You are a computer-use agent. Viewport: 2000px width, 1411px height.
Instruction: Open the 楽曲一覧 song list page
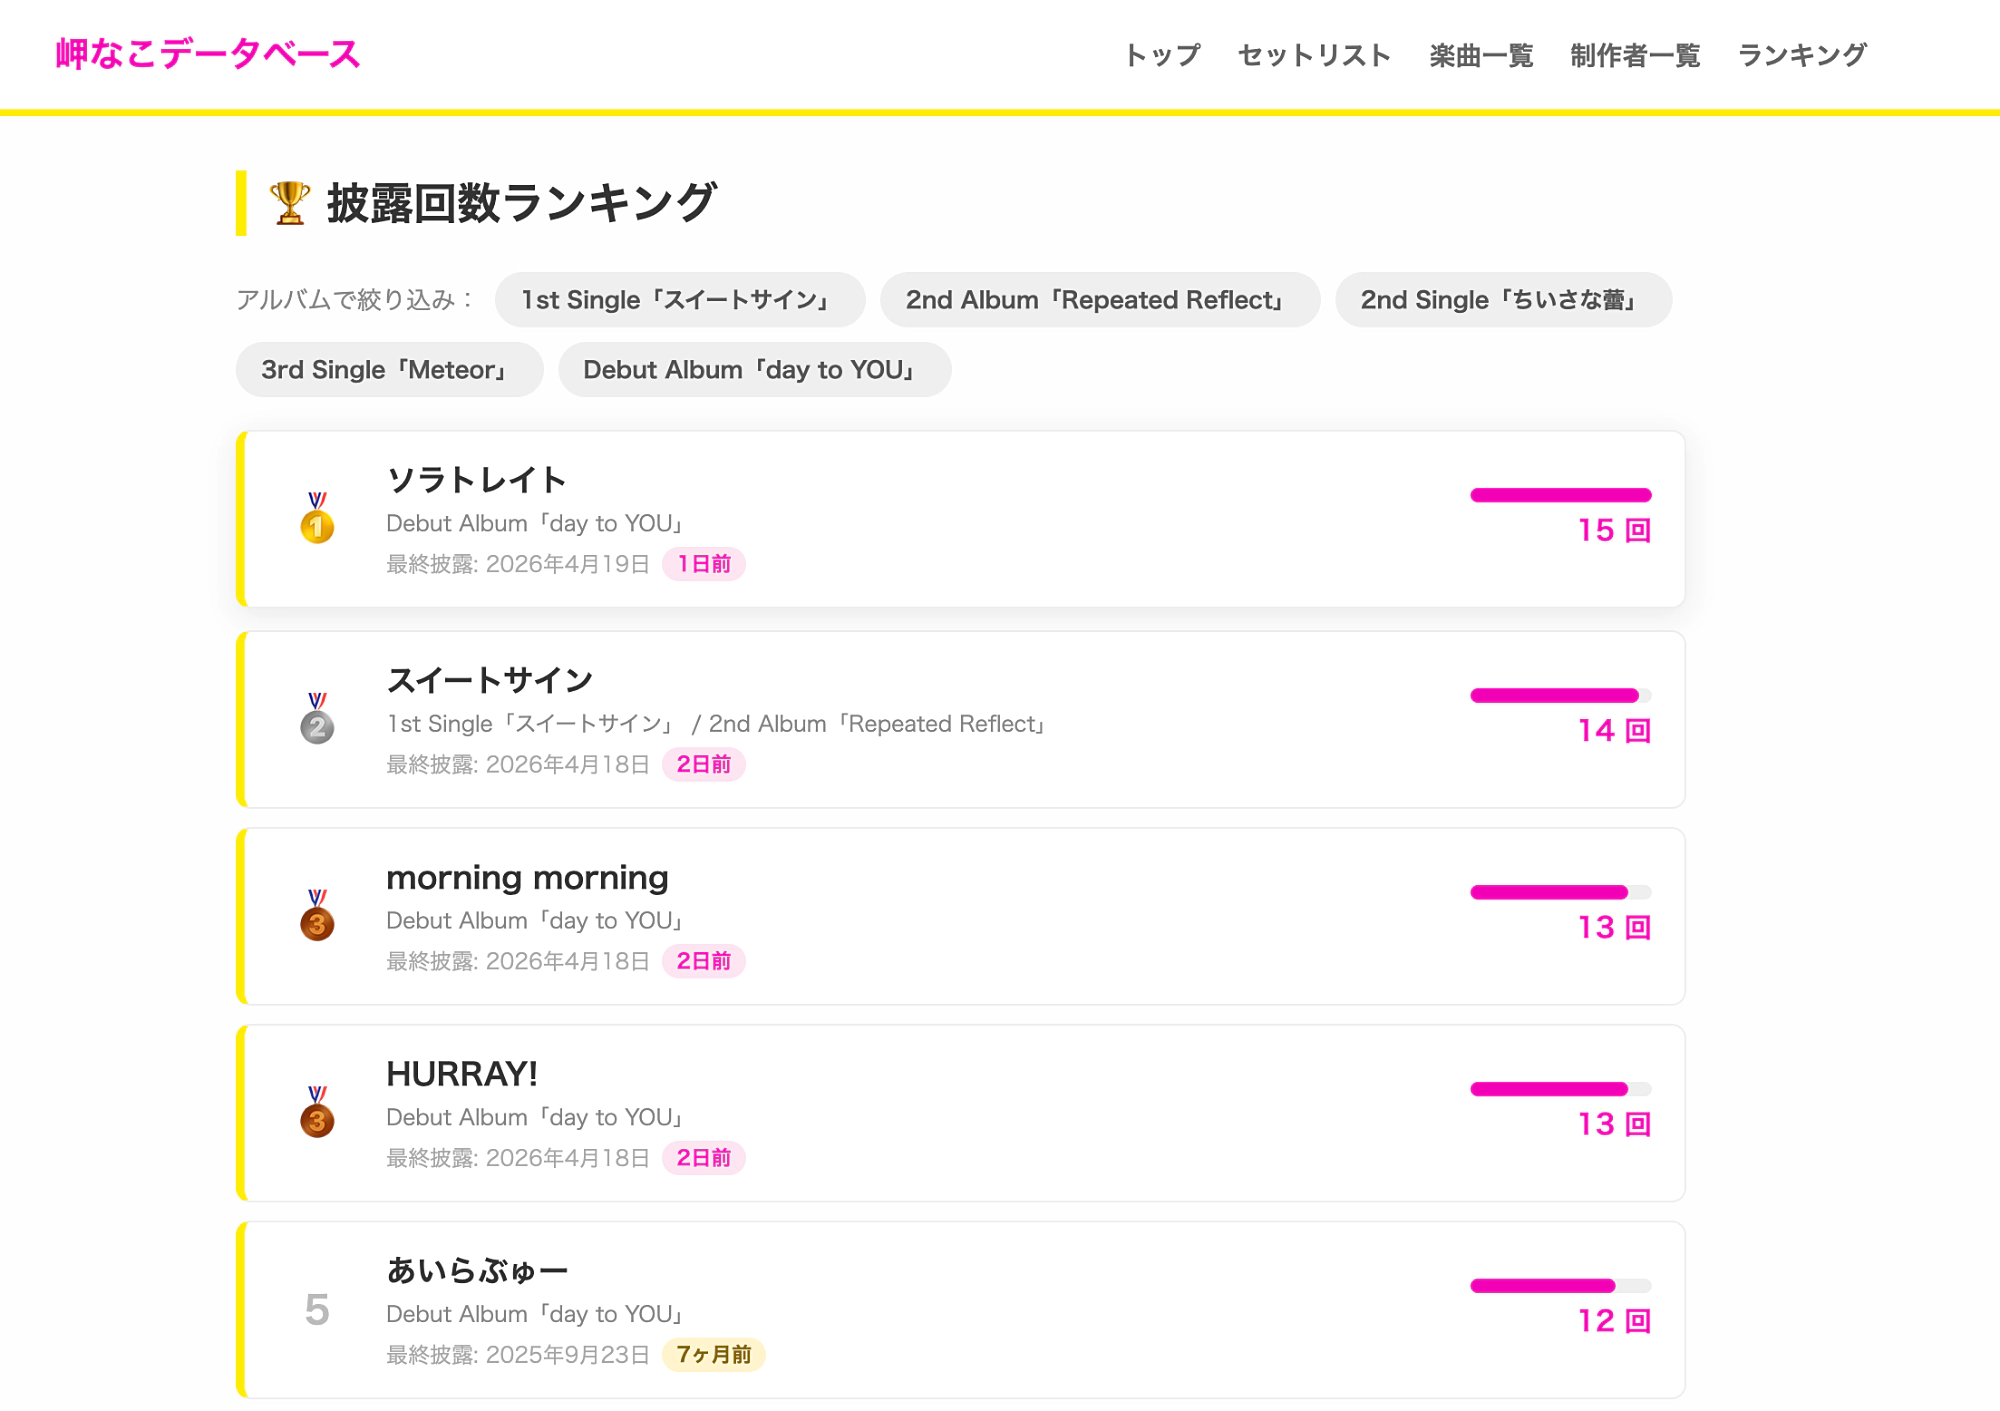tap(1481, 55)
